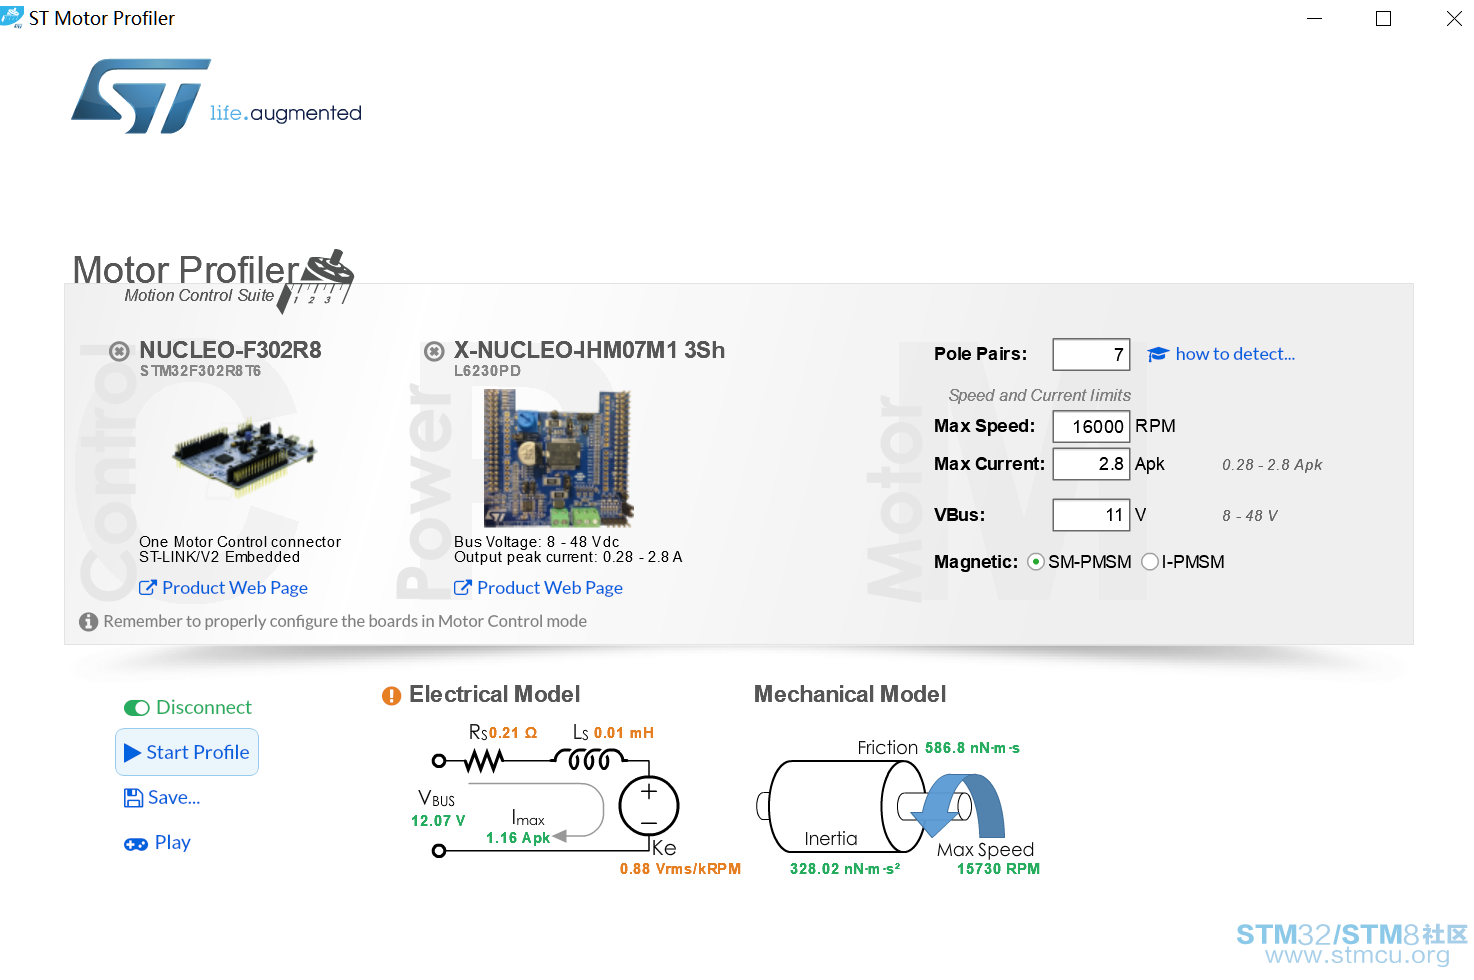
Task: Click the Motor Profiler motor icon
Action: [317, 281]
